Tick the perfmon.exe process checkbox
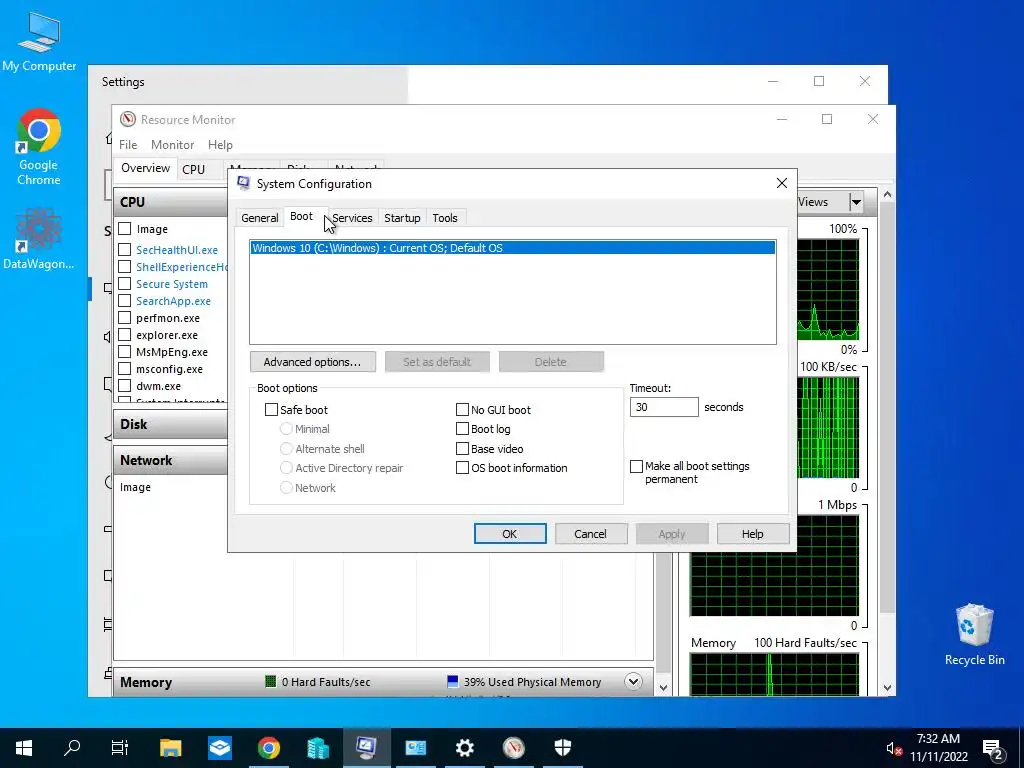The width and height of the screenshot is (1024, 768). tap(125, 317)
